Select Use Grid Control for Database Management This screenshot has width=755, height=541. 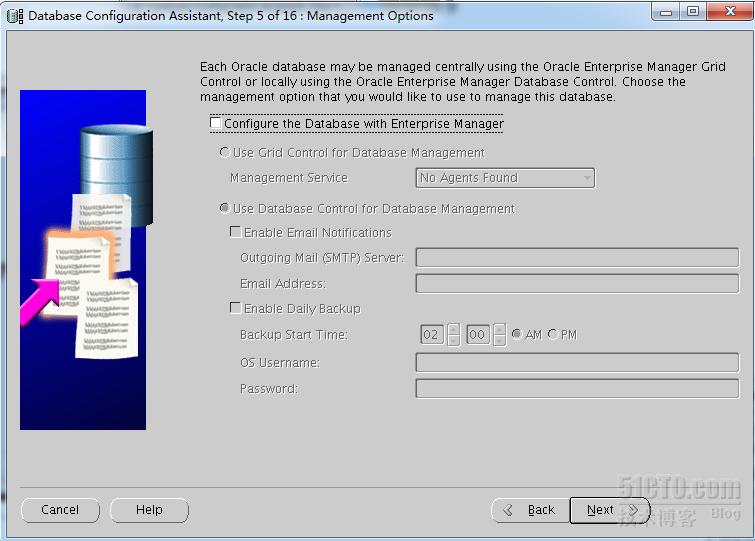click(224, 153)
